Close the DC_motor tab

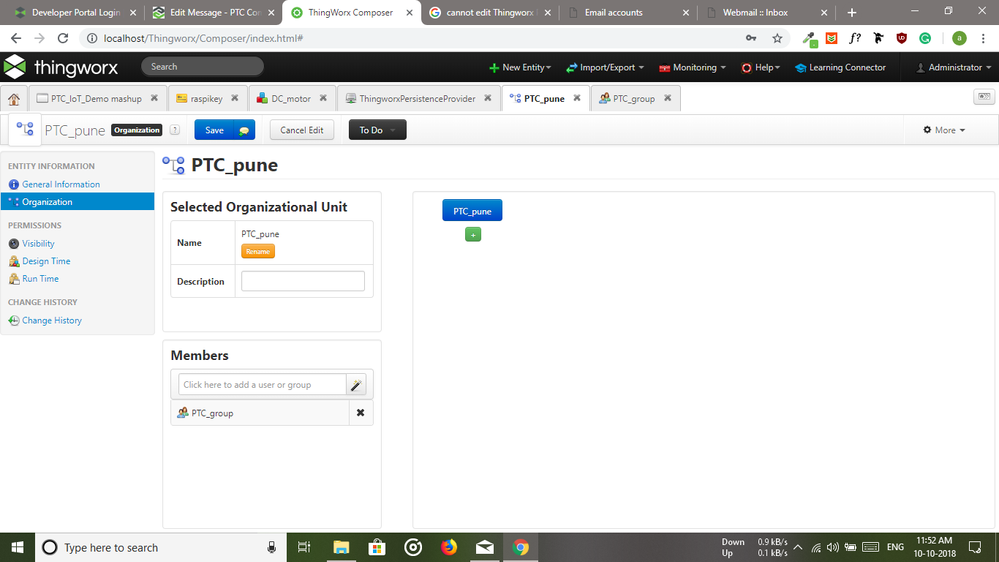click(x=323, y=98)
